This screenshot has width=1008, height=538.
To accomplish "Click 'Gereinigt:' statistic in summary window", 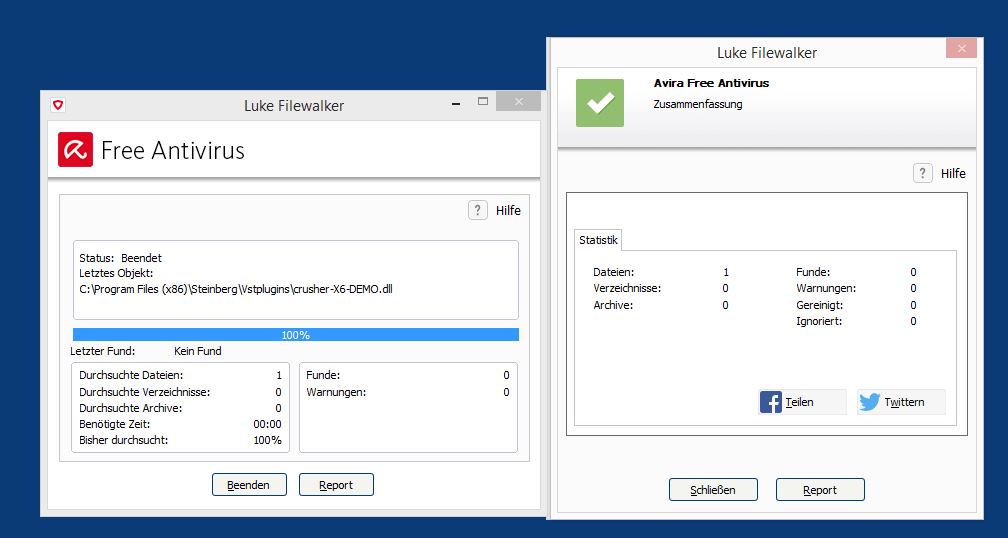I will (820, 305).
